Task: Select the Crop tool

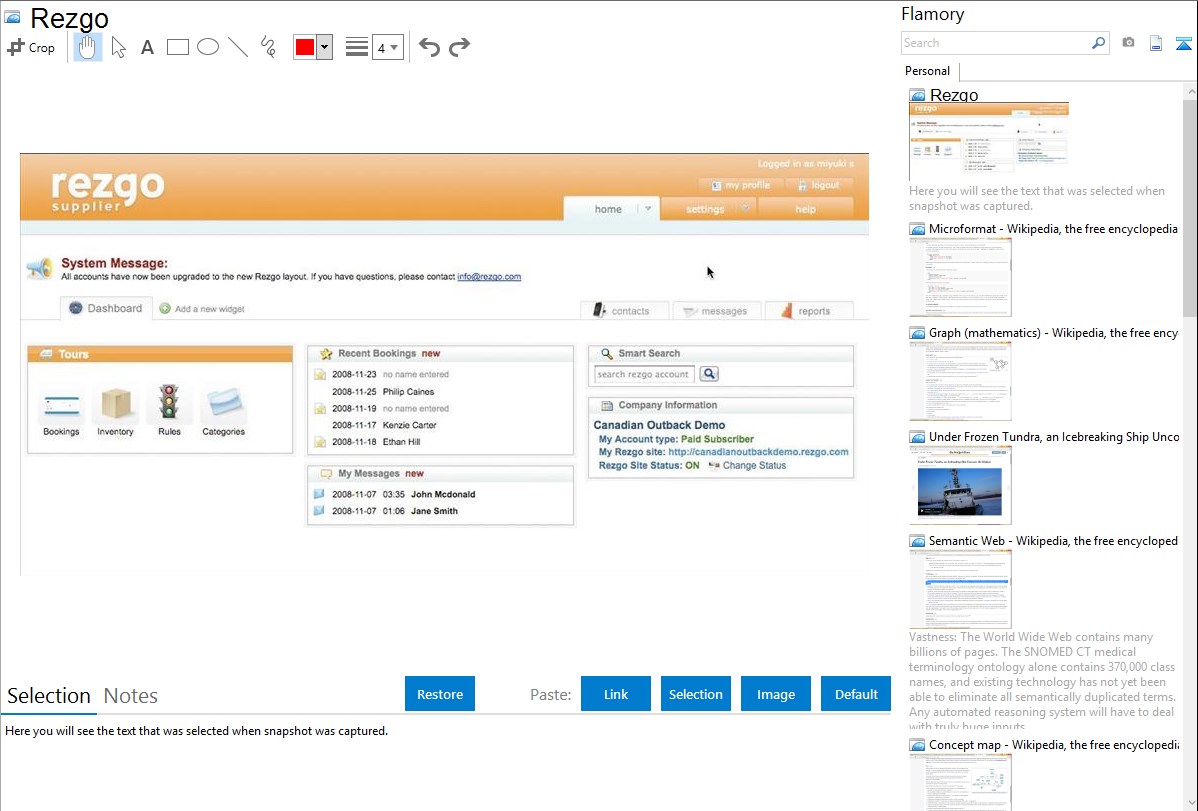Action: coord(31,47)
